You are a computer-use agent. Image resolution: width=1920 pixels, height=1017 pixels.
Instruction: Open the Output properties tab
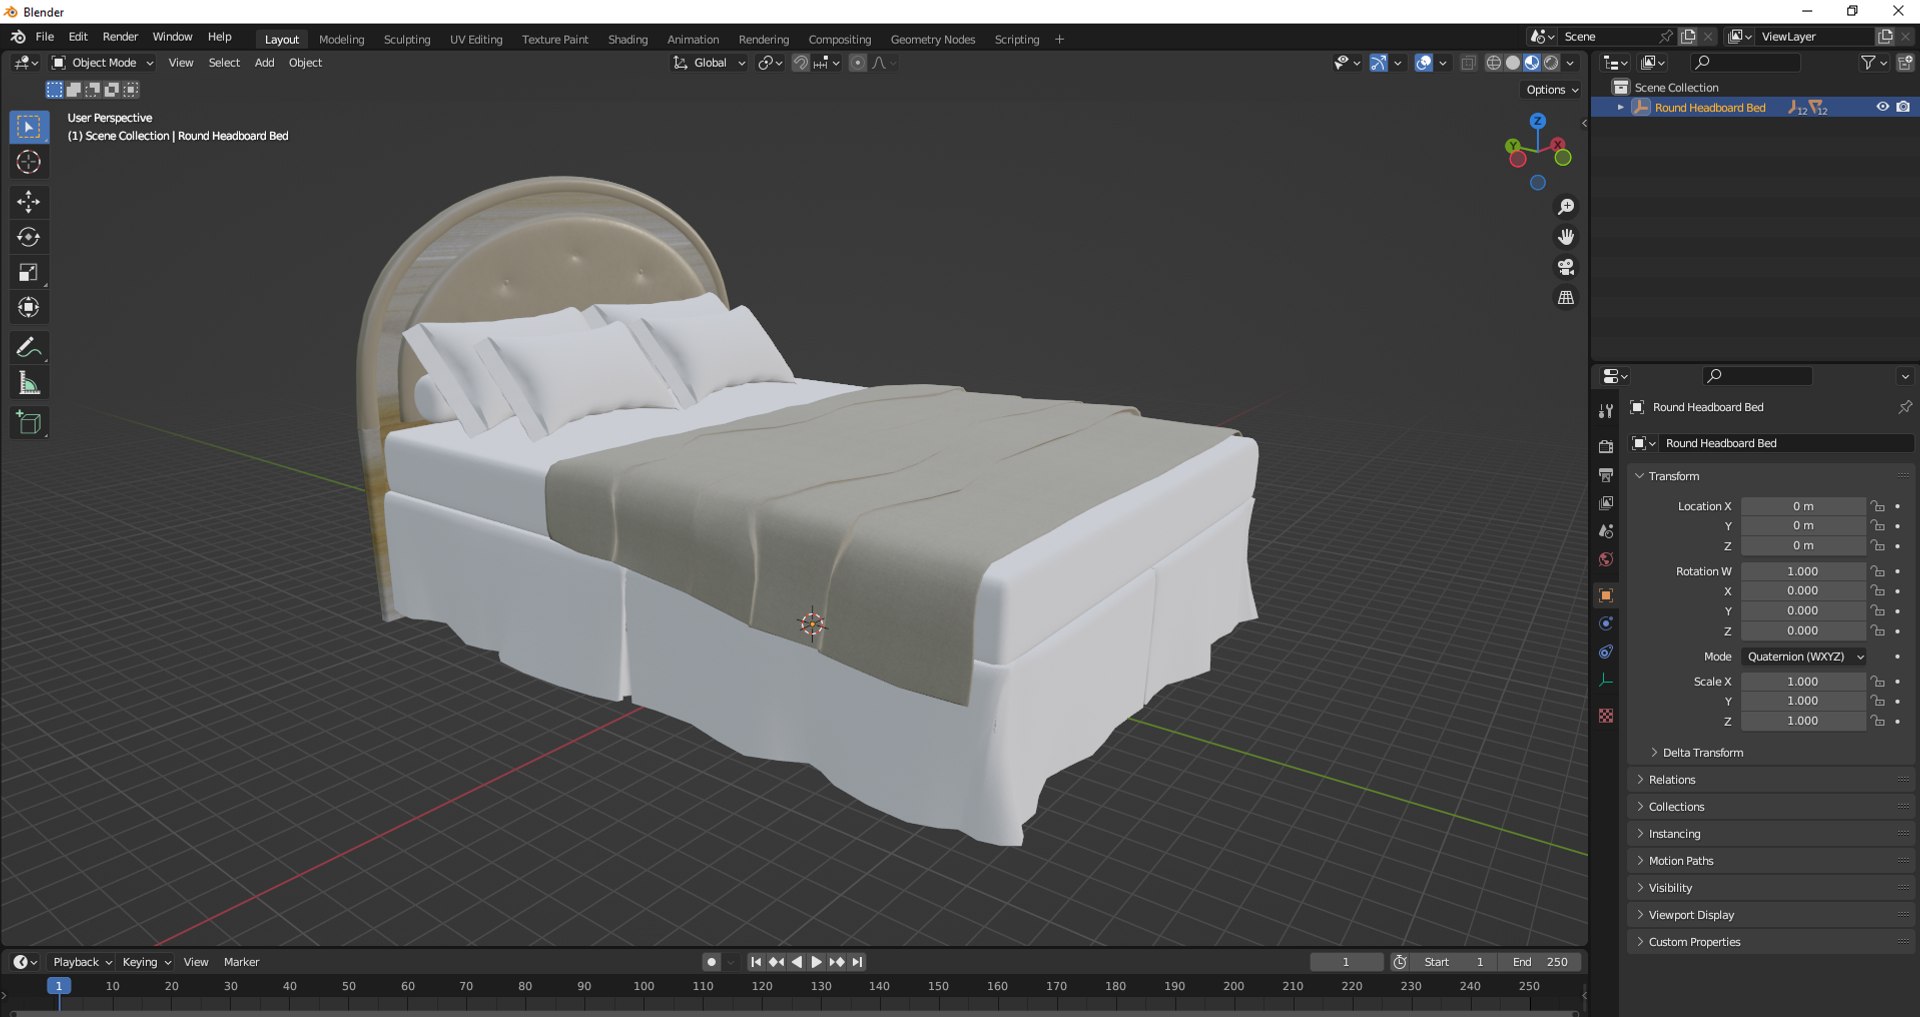click(x=1606, y=475)
